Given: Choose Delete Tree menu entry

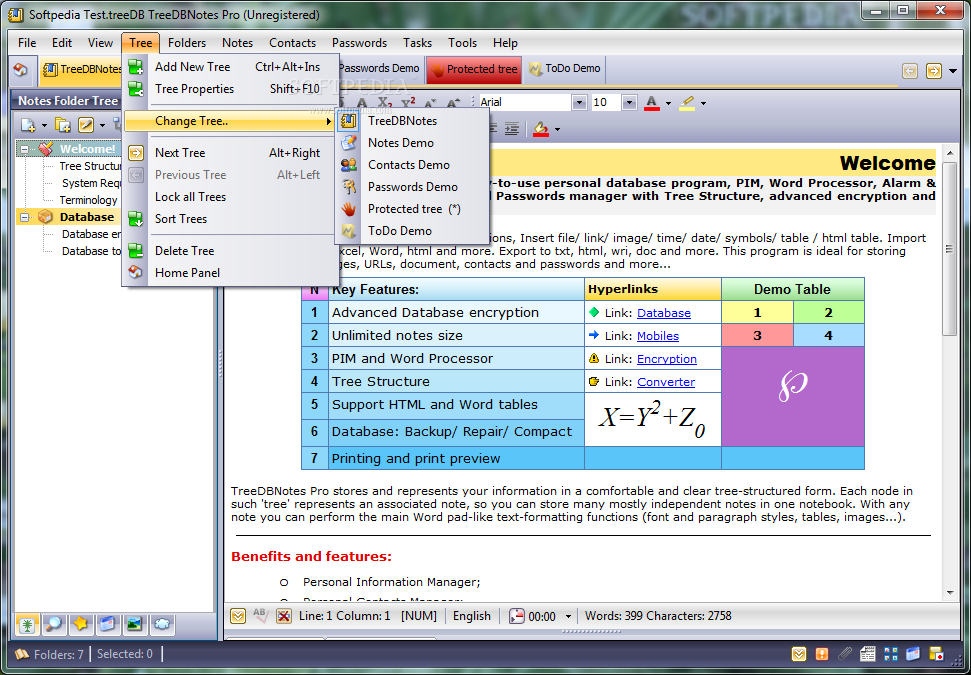Looking at the screenshot, I should pos(230,251).
